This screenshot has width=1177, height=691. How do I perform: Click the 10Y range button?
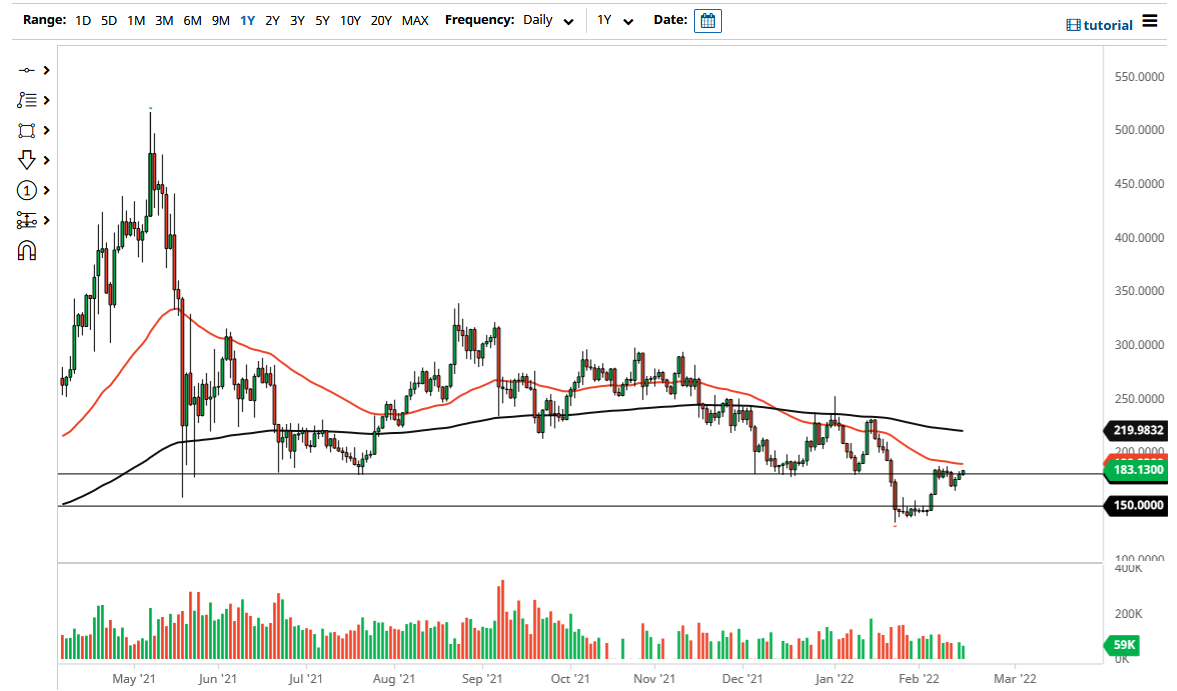[x=350, y=20]
